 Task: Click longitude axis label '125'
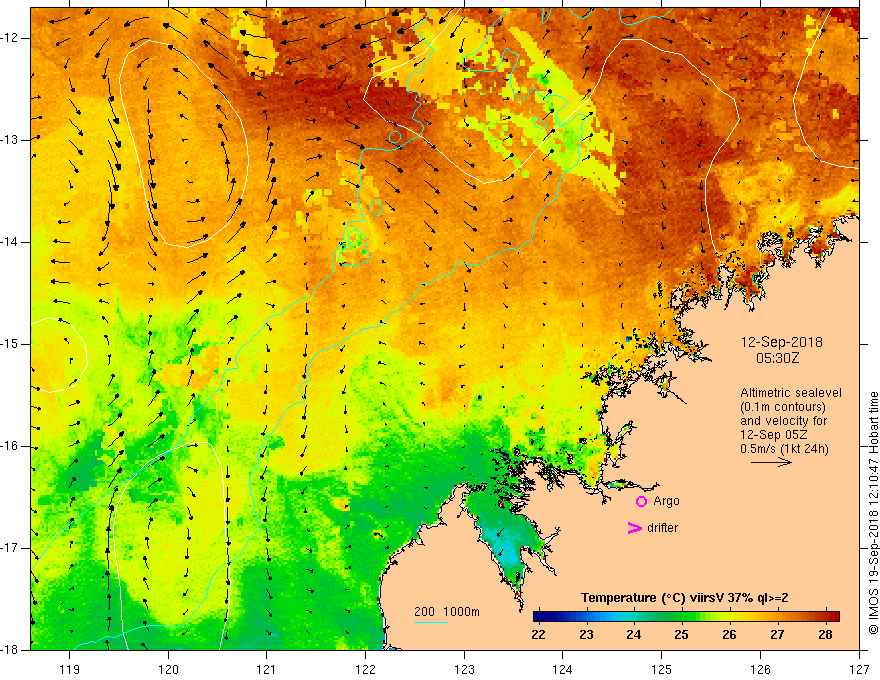[662, 669]
